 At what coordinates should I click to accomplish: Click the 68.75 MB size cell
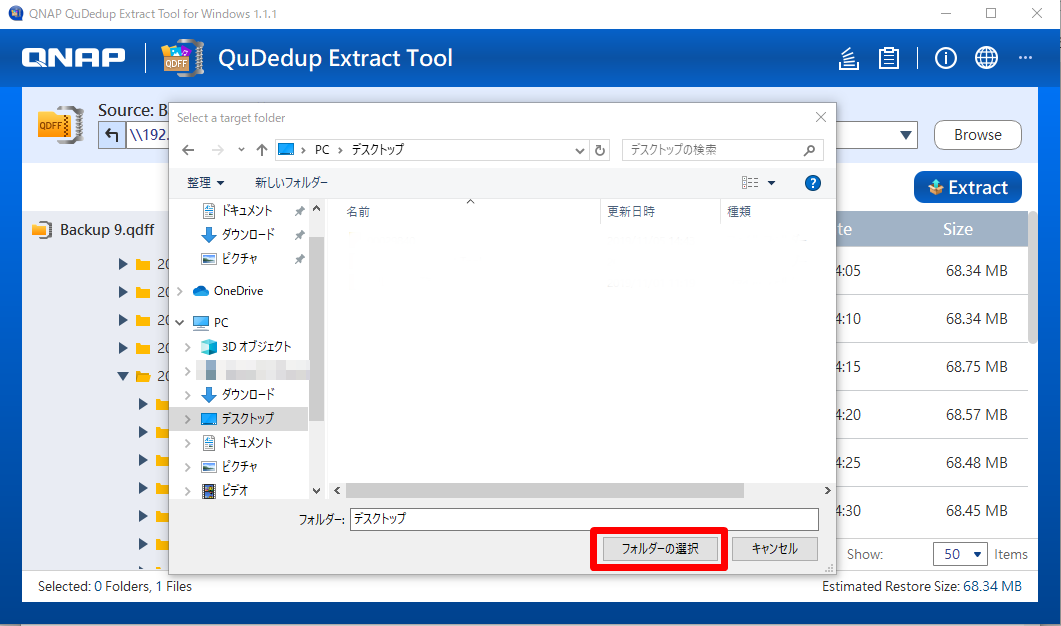tap(976, 367)
